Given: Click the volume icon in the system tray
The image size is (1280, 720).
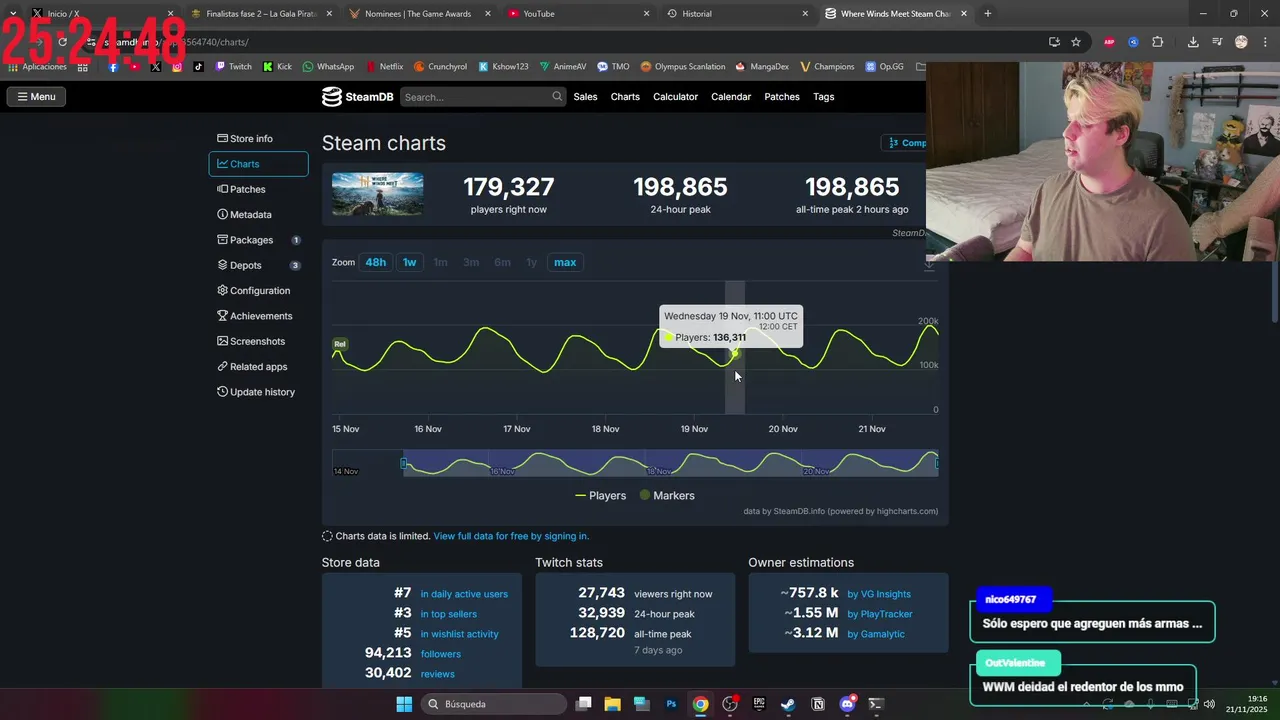Looking at the screenshot, I should click(1209, 704).
